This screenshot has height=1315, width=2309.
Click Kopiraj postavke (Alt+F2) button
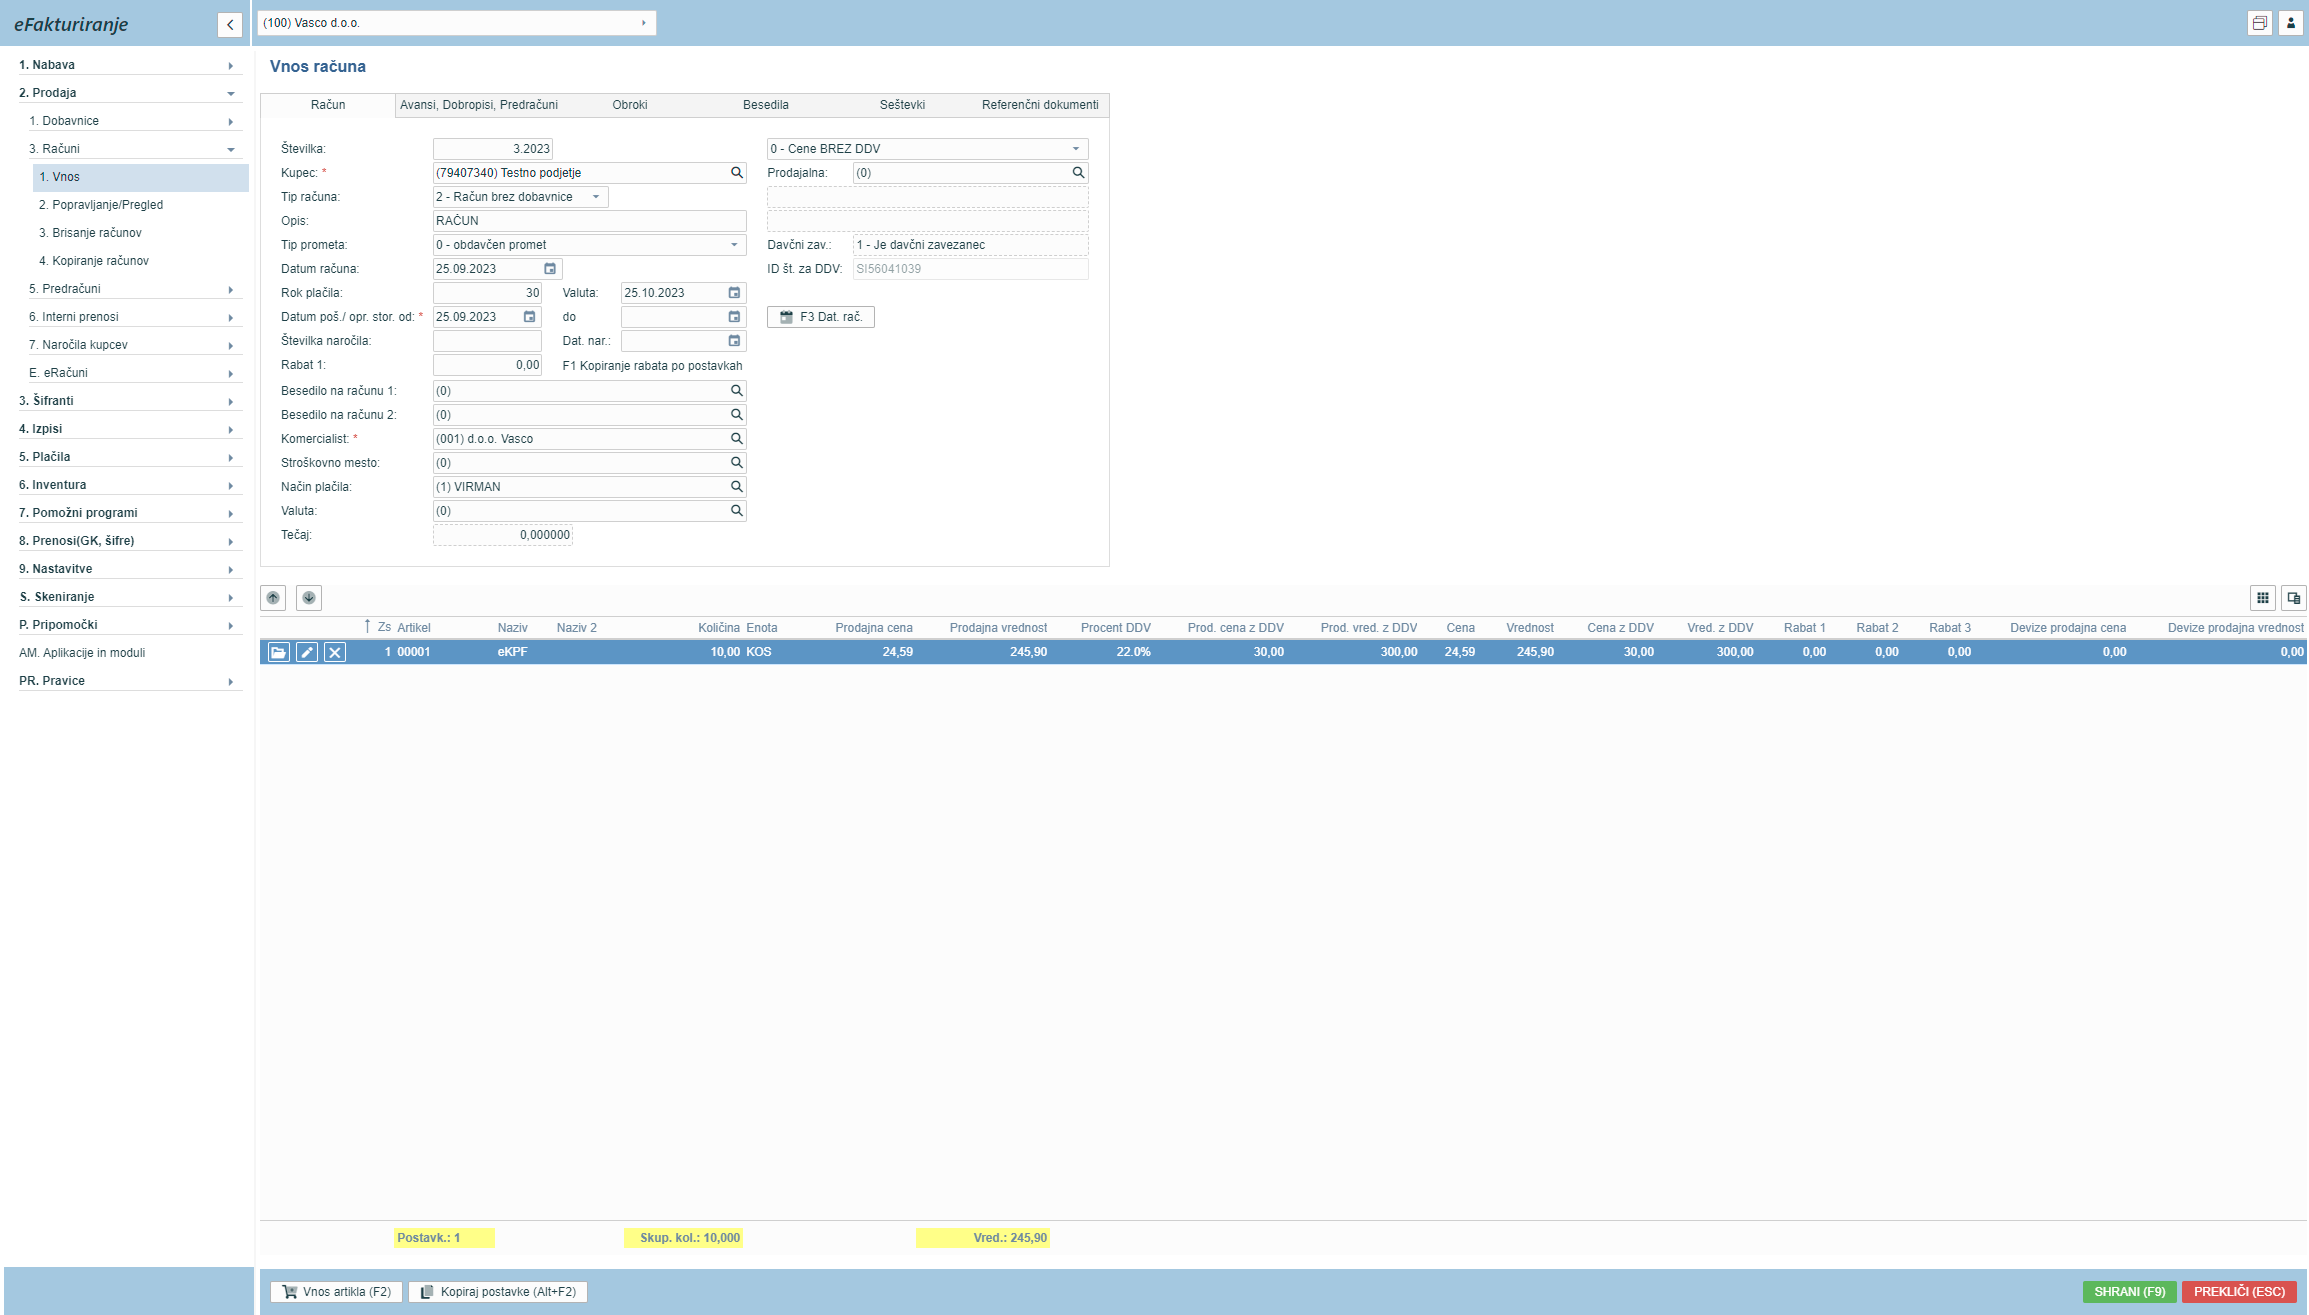498,1292
